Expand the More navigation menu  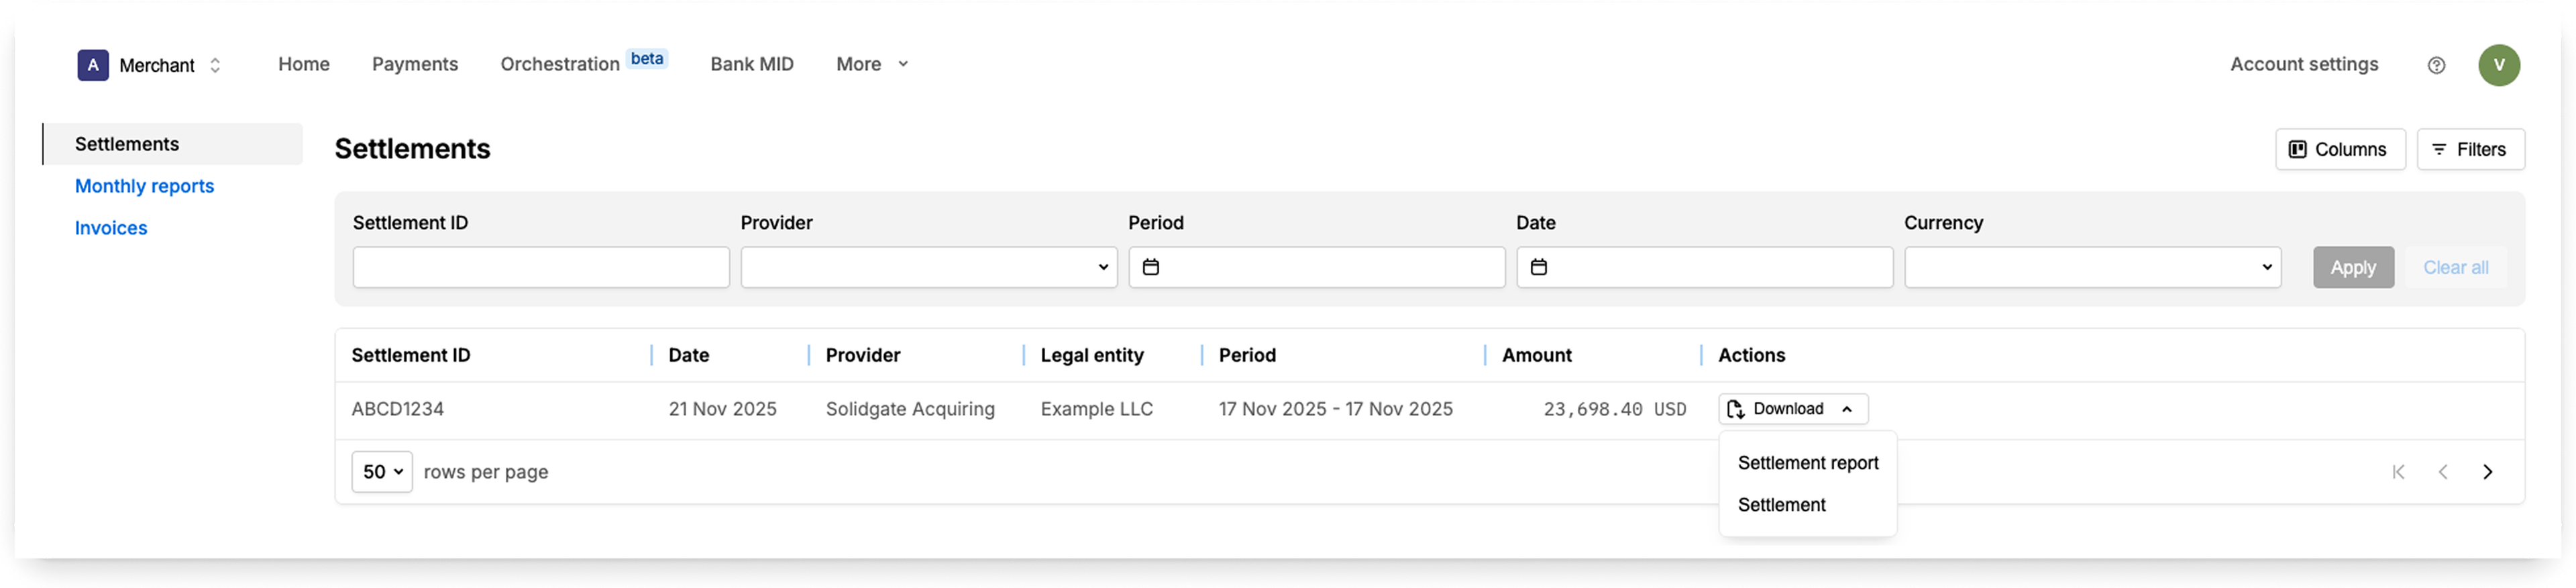tap(869, 64)
